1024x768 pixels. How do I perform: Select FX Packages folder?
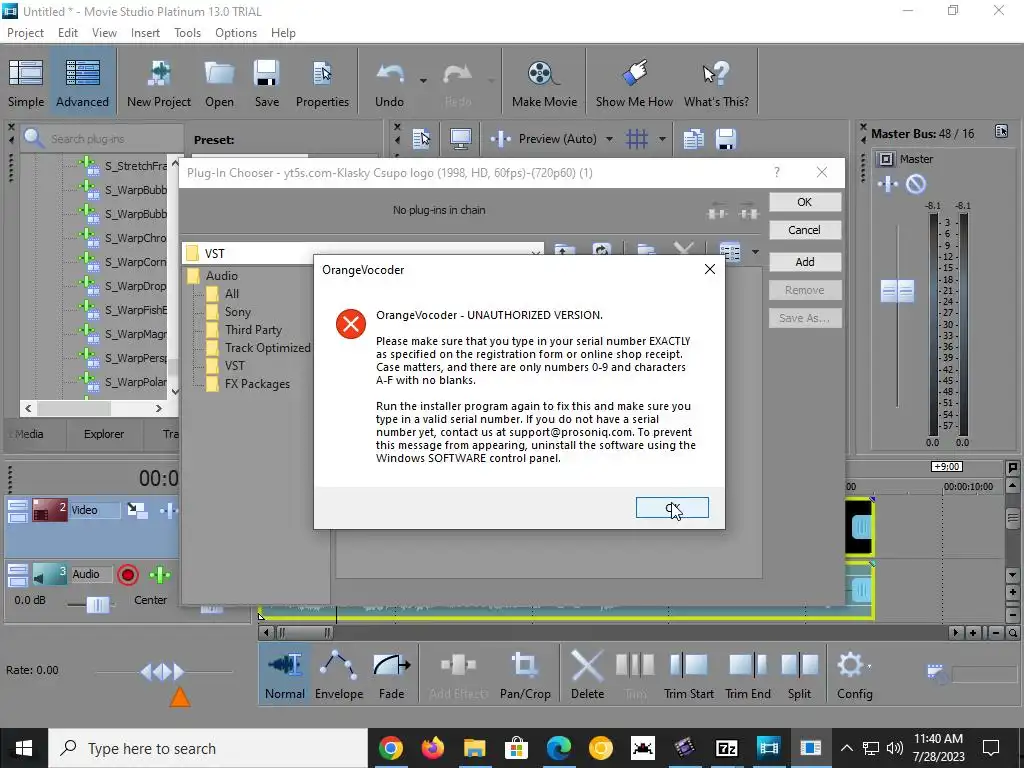tap(257, 384)
